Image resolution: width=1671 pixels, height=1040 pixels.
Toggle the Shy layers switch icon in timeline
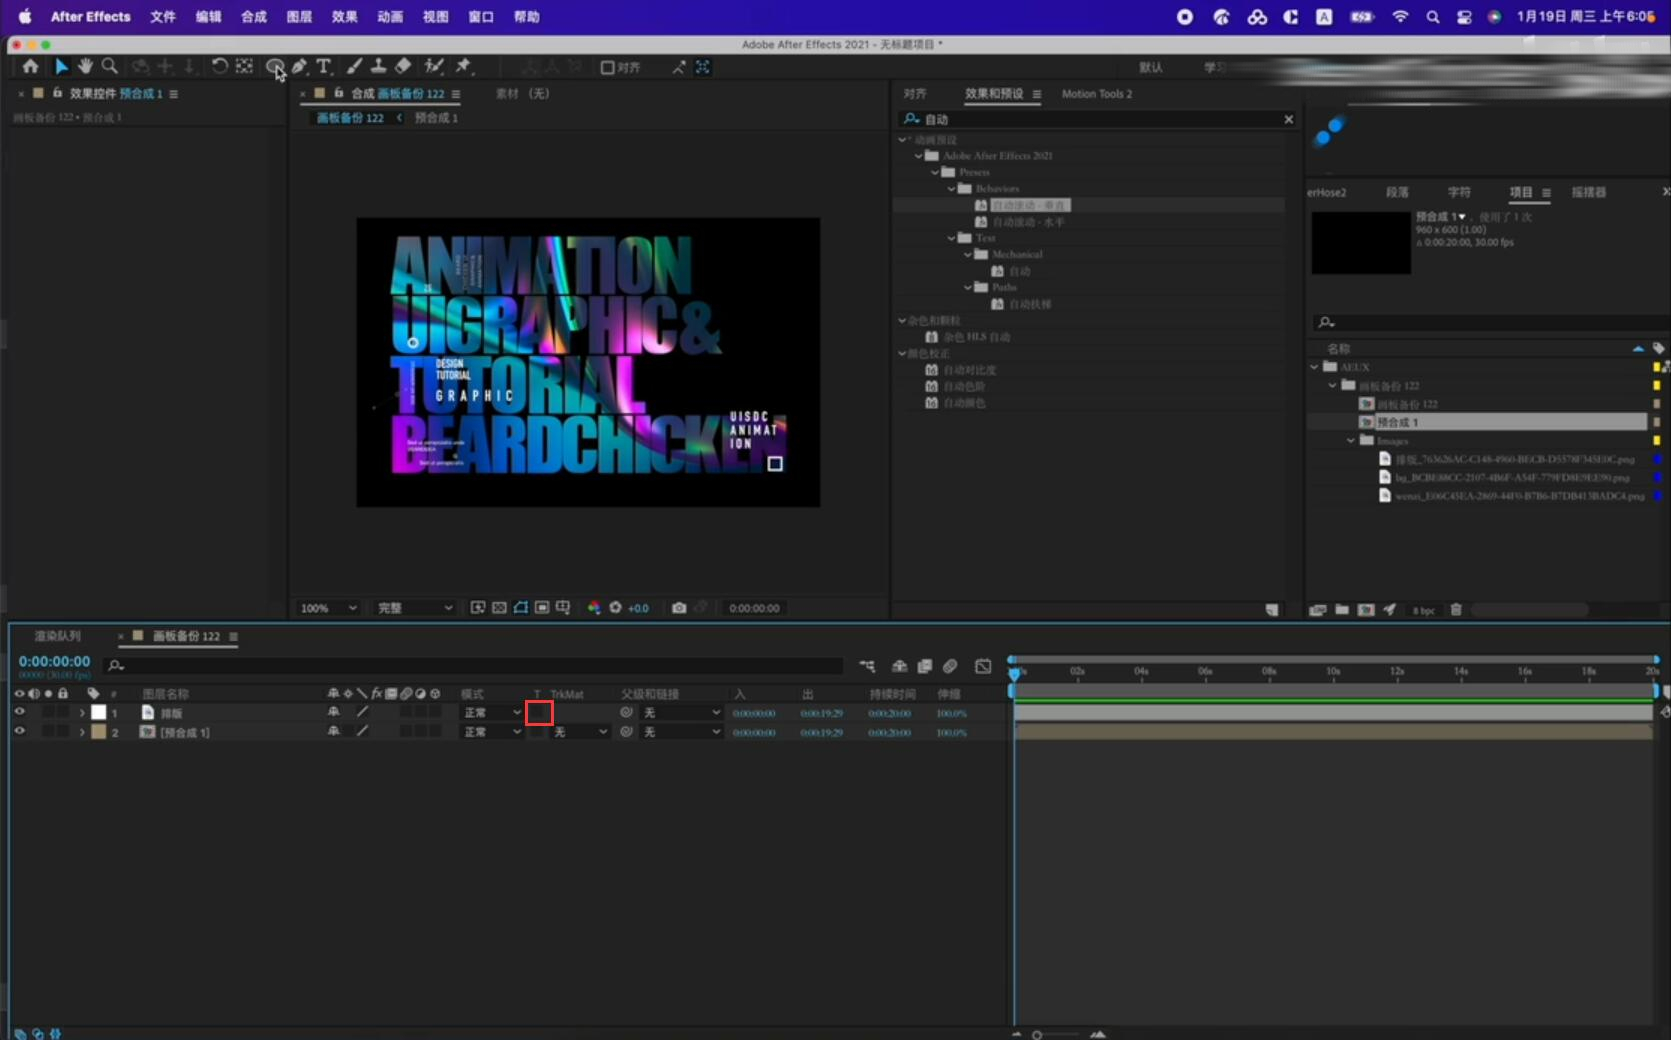[900, 666]
